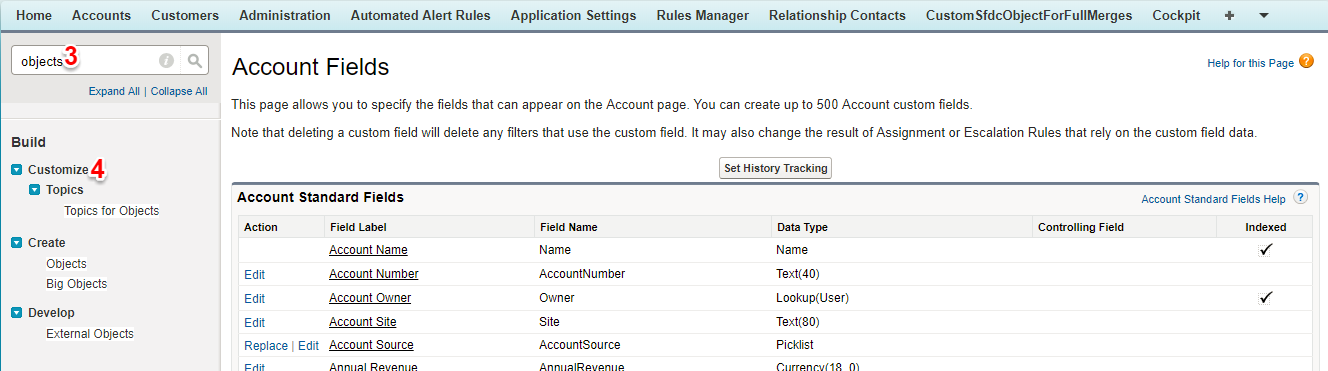Click the Expand All link
The height and width of the screenshot is (371, 1328).
coord(114,91)
